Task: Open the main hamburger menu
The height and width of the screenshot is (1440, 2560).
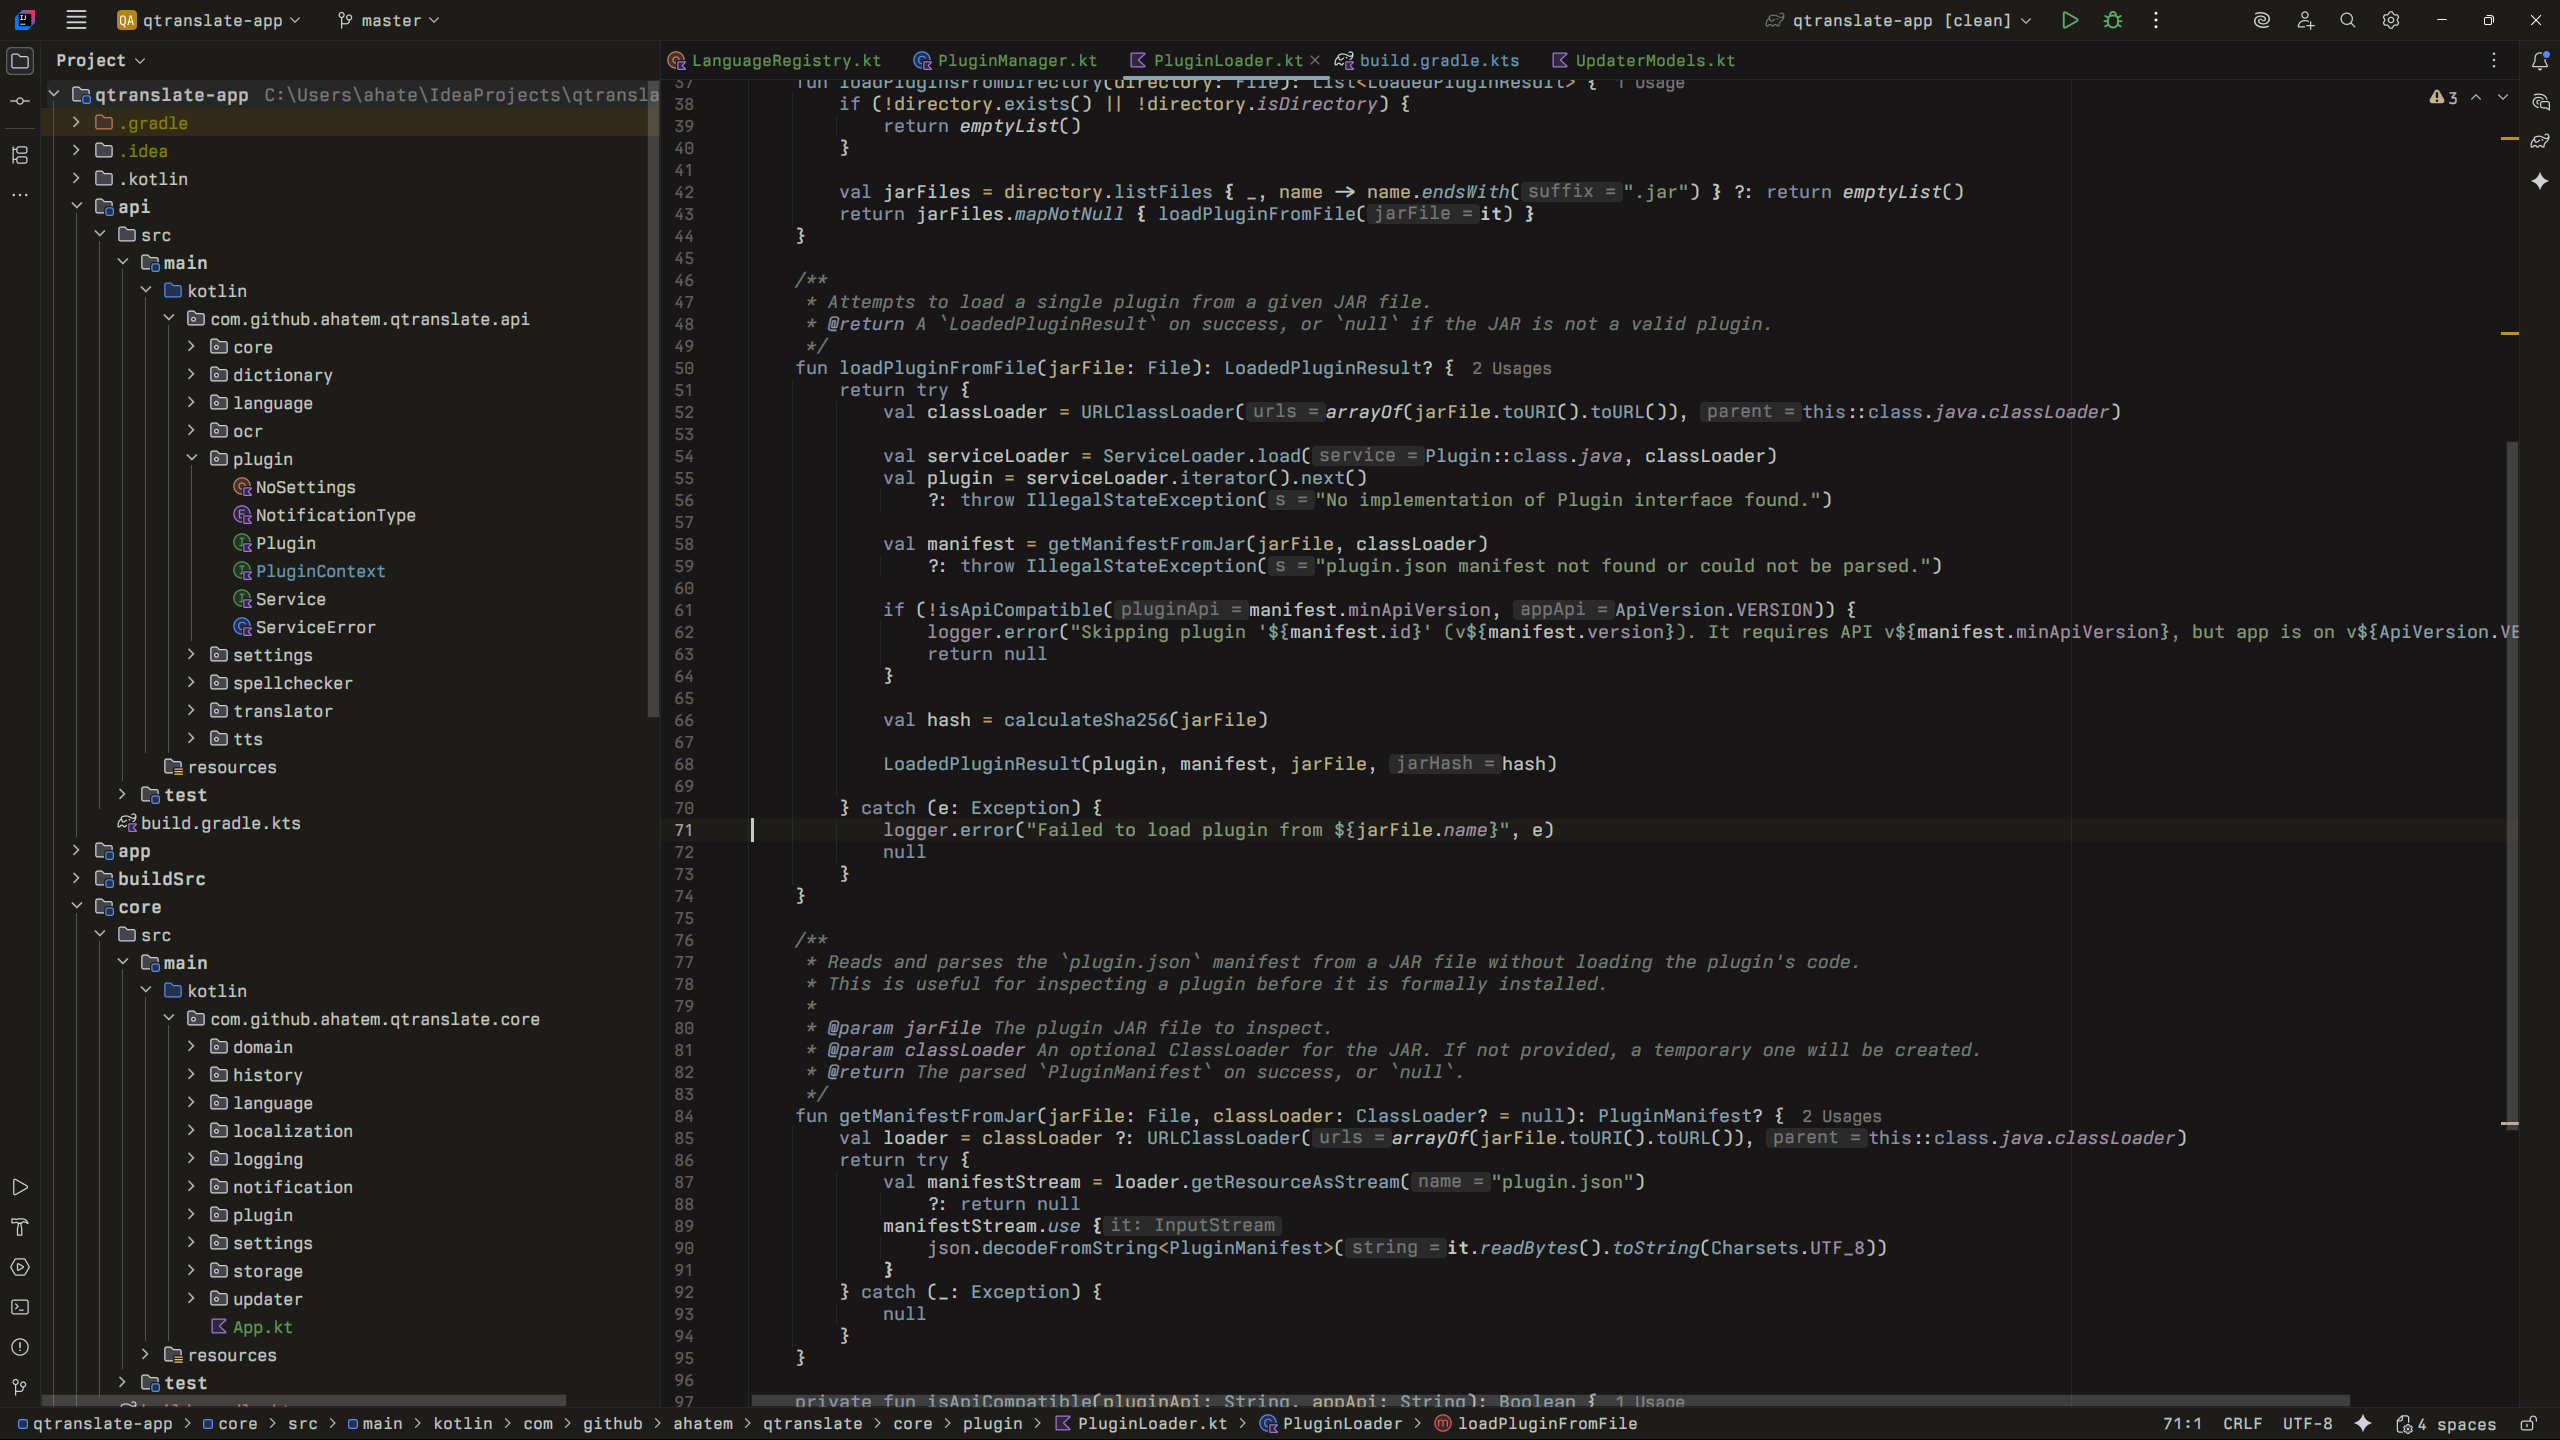Action: click(76, 20)
